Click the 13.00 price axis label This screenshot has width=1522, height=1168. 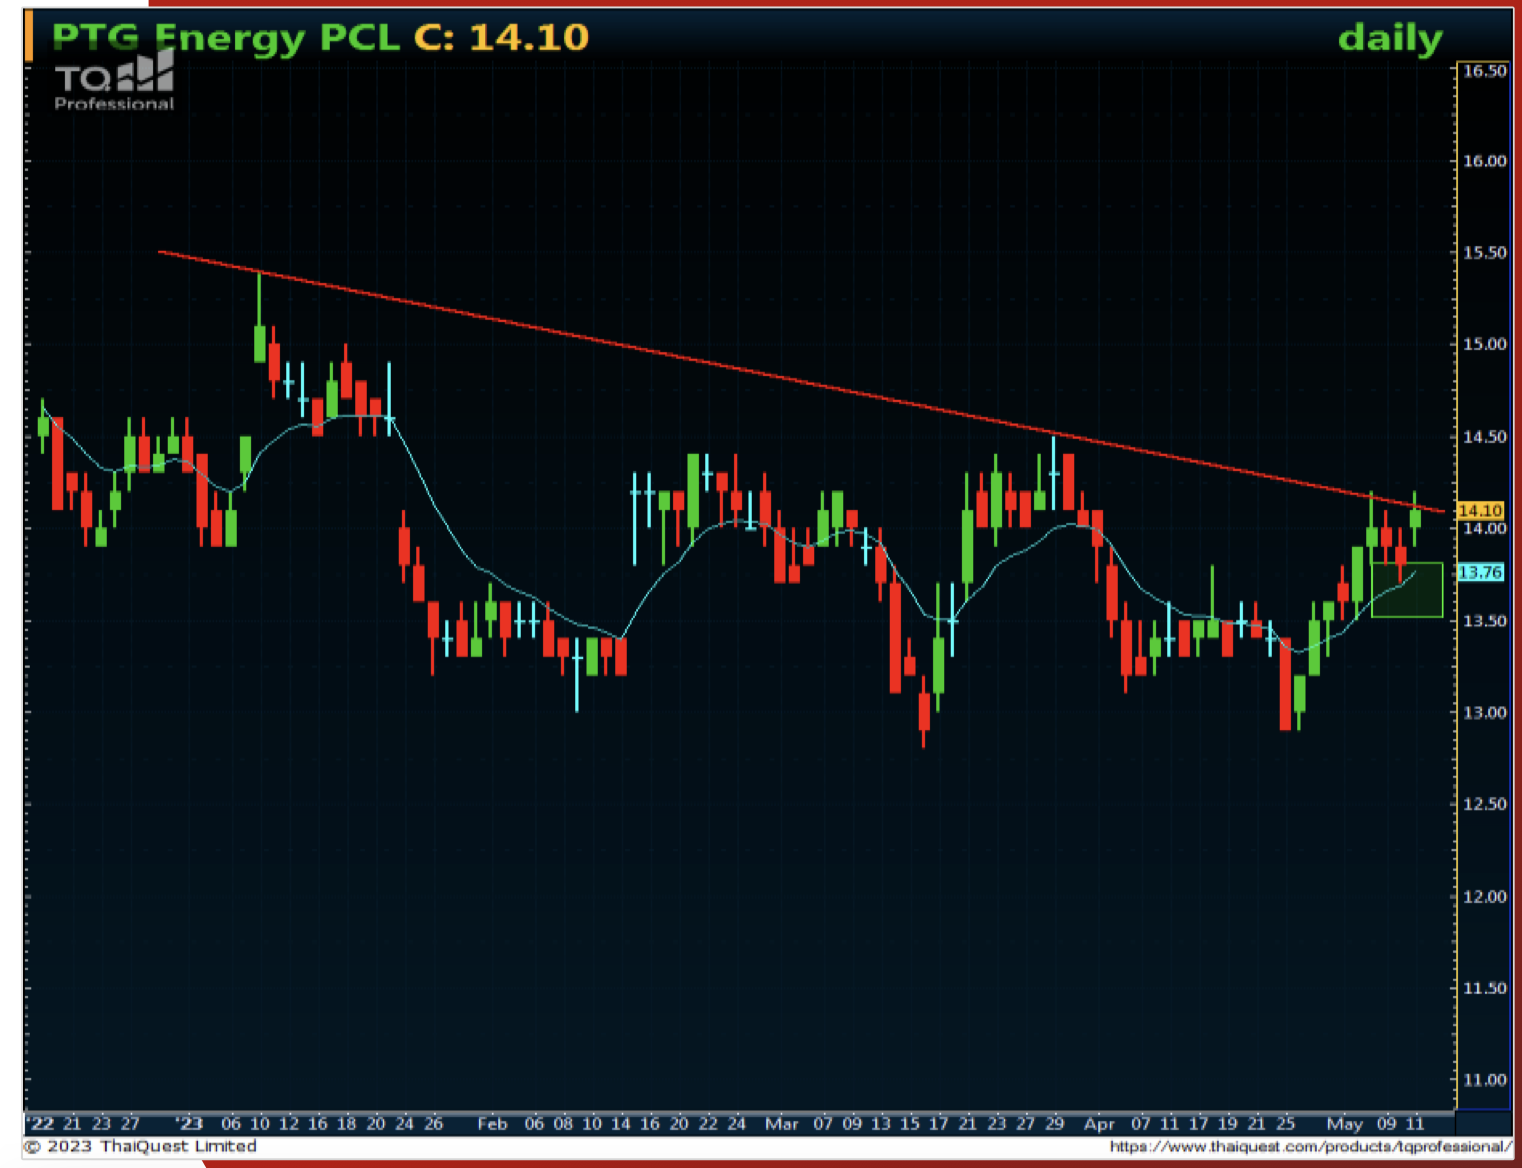point(1484,713)
